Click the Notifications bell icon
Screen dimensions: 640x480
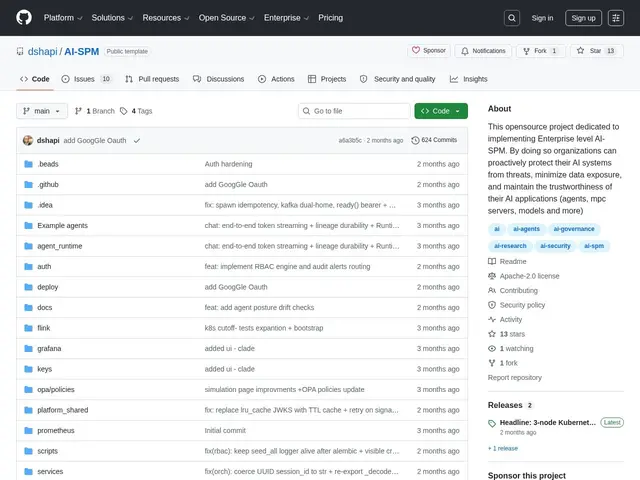(x=464, y=51)
